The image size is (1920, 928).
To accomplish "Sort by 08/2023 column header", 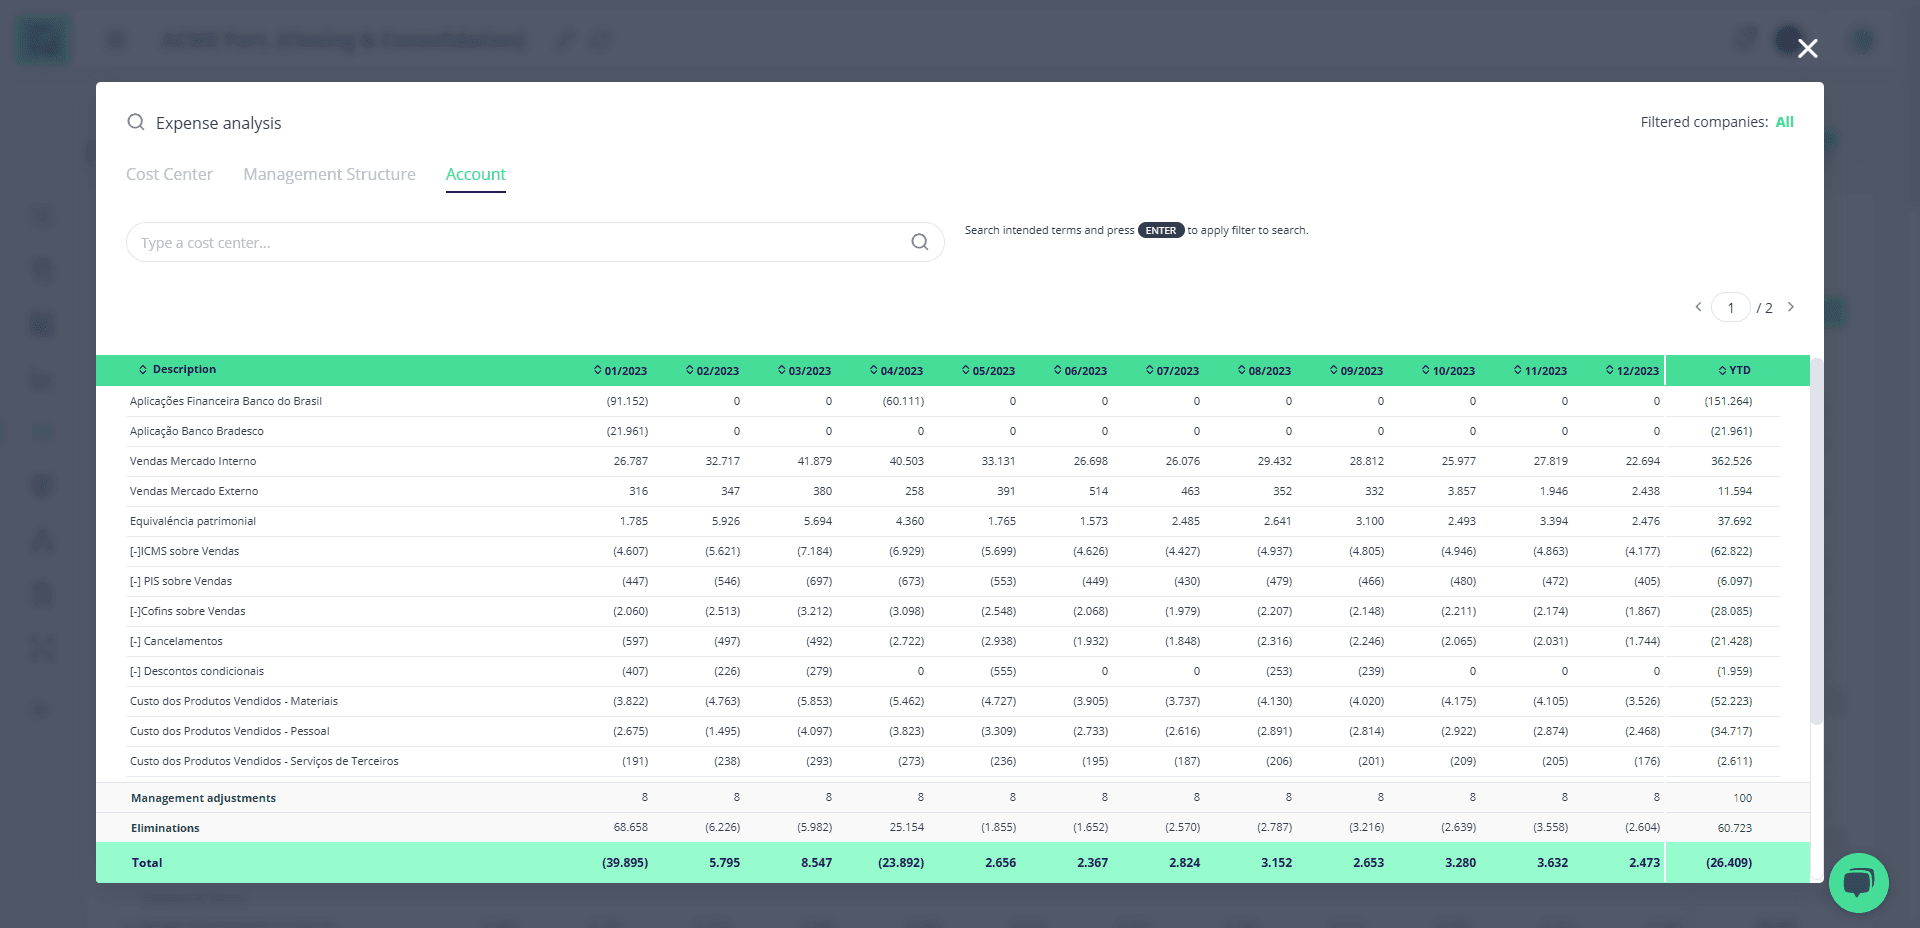I will 1264,370.
